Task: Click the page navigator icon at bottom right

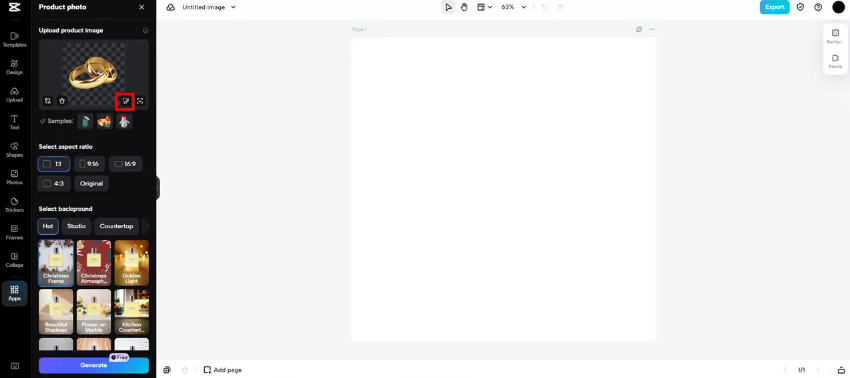Action: (x=840, y=370)
